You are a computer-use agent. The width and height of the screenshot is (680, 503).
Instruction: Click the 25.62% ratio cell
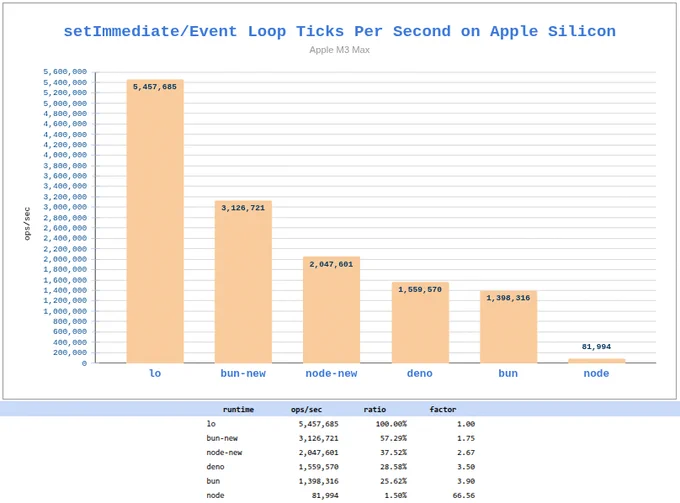(393, 481)
